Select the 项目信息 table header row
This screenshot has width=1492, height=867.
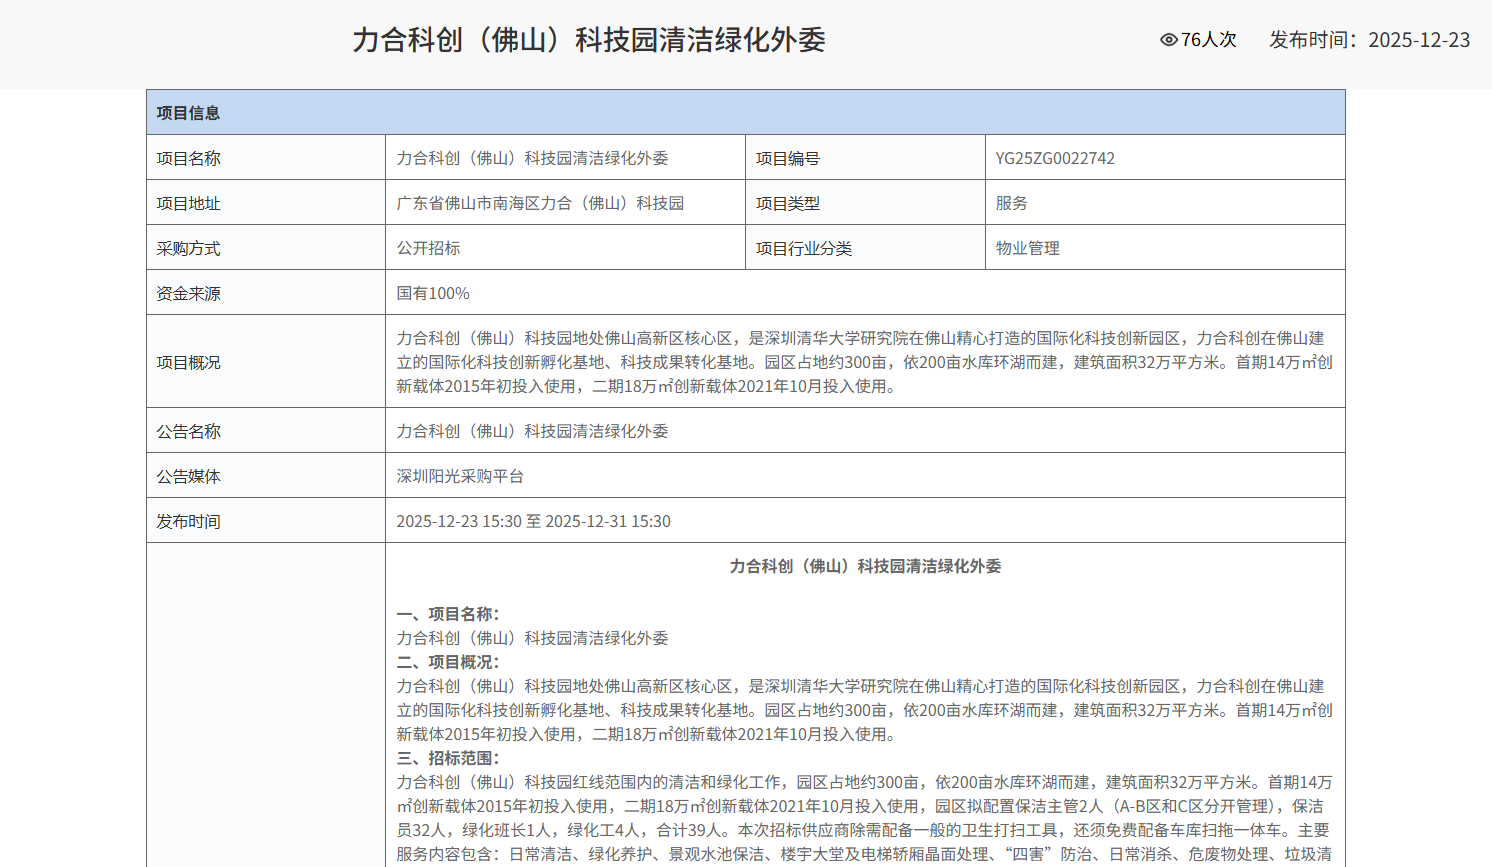[745, 113]
